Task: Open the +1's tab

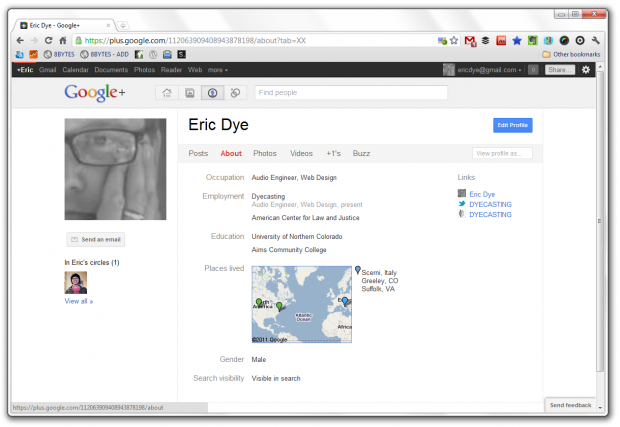Action: pyautogui.click(x=333, y=153)
